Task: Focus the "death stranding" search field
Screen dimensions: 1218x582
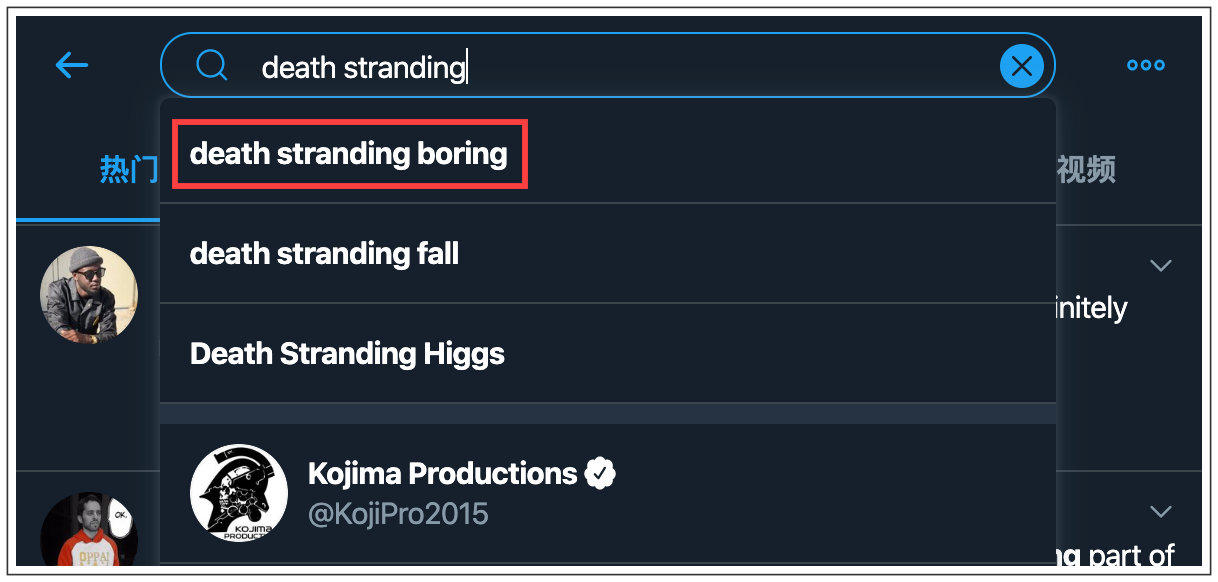Action: point(608,67)
